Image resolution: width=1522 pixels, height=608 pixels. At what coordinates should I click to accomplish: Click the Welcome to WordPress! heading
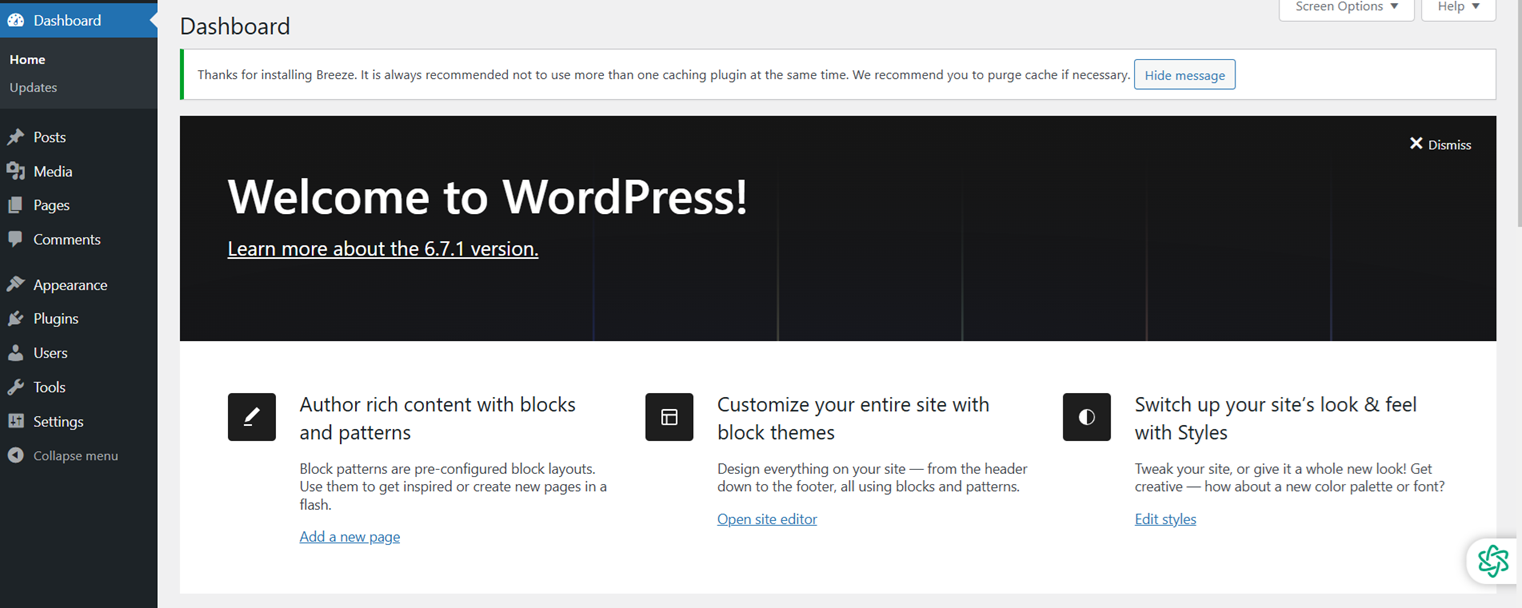tap(488, 197)
